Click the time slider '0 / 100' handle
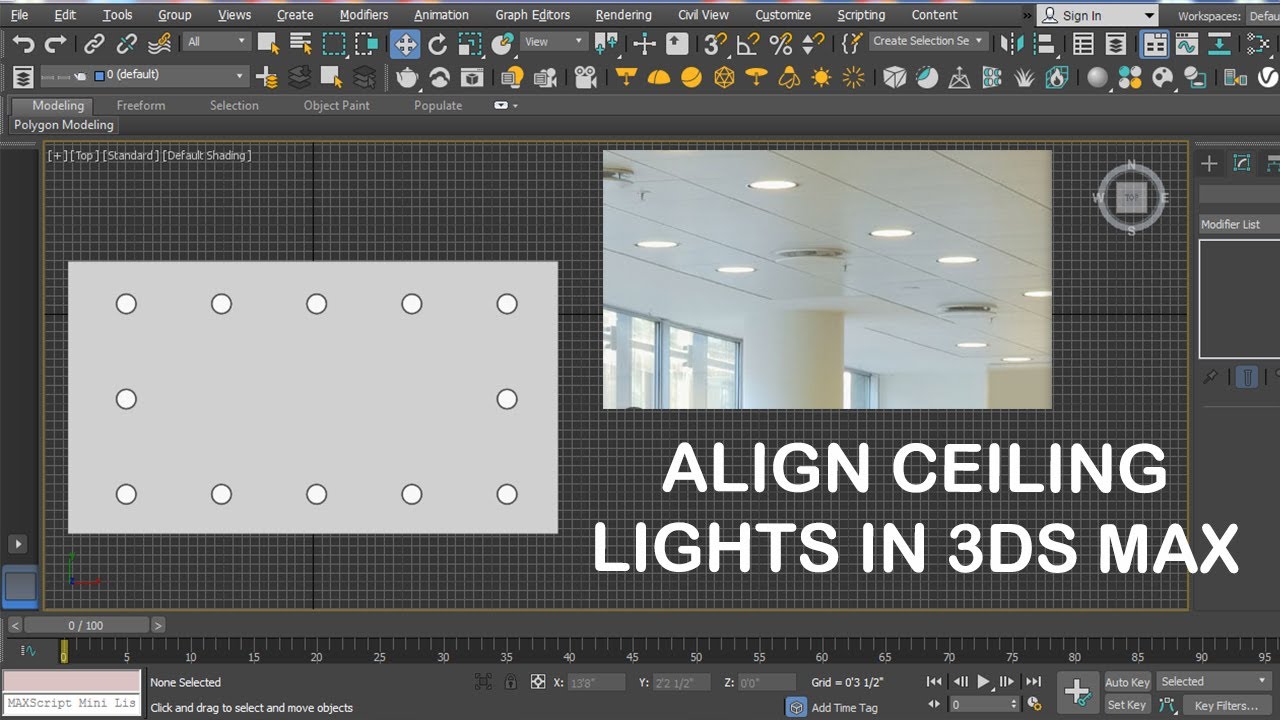The width and height of the screenshot is (1280, 720). (86, 625)
